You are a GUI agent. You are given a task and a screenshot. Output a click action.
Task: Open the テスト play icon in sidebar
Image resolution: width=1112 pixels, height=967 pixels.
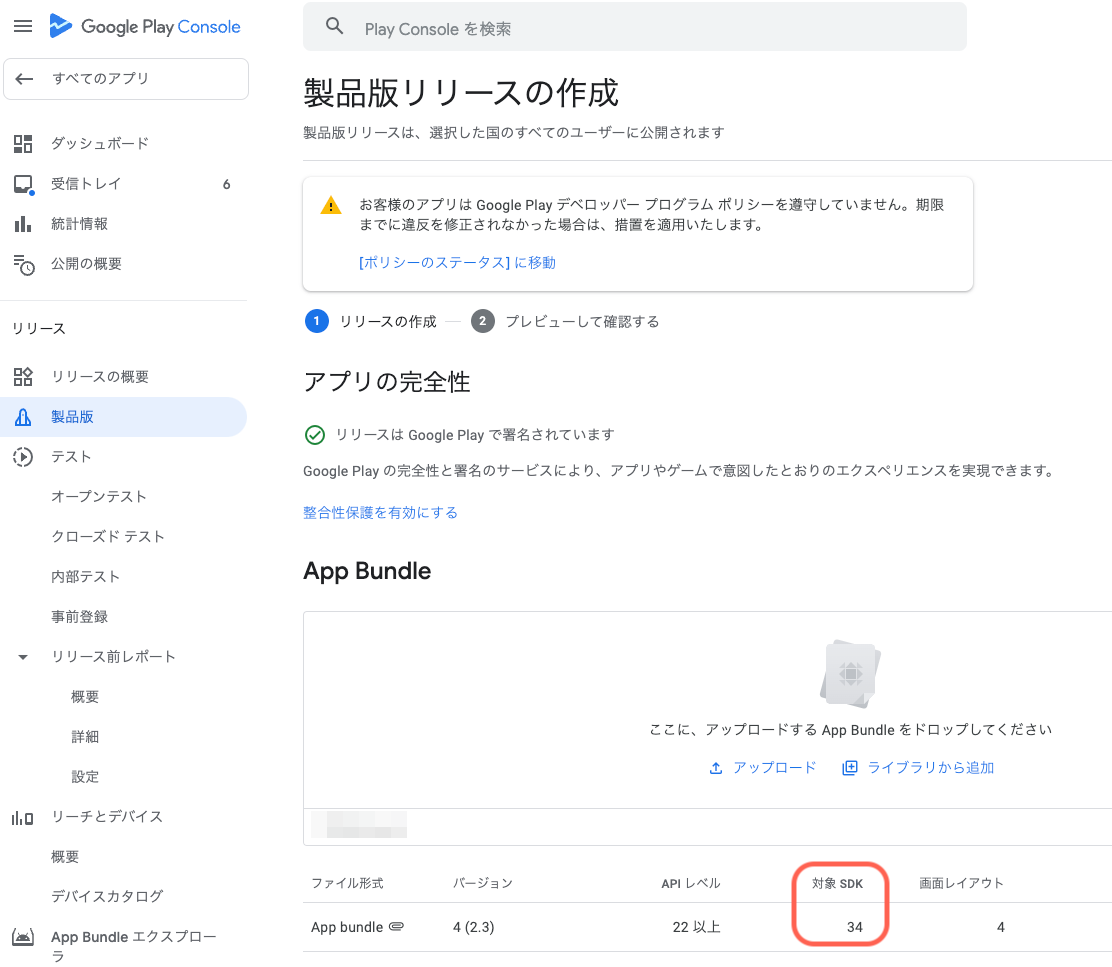(x=22, y=456)
